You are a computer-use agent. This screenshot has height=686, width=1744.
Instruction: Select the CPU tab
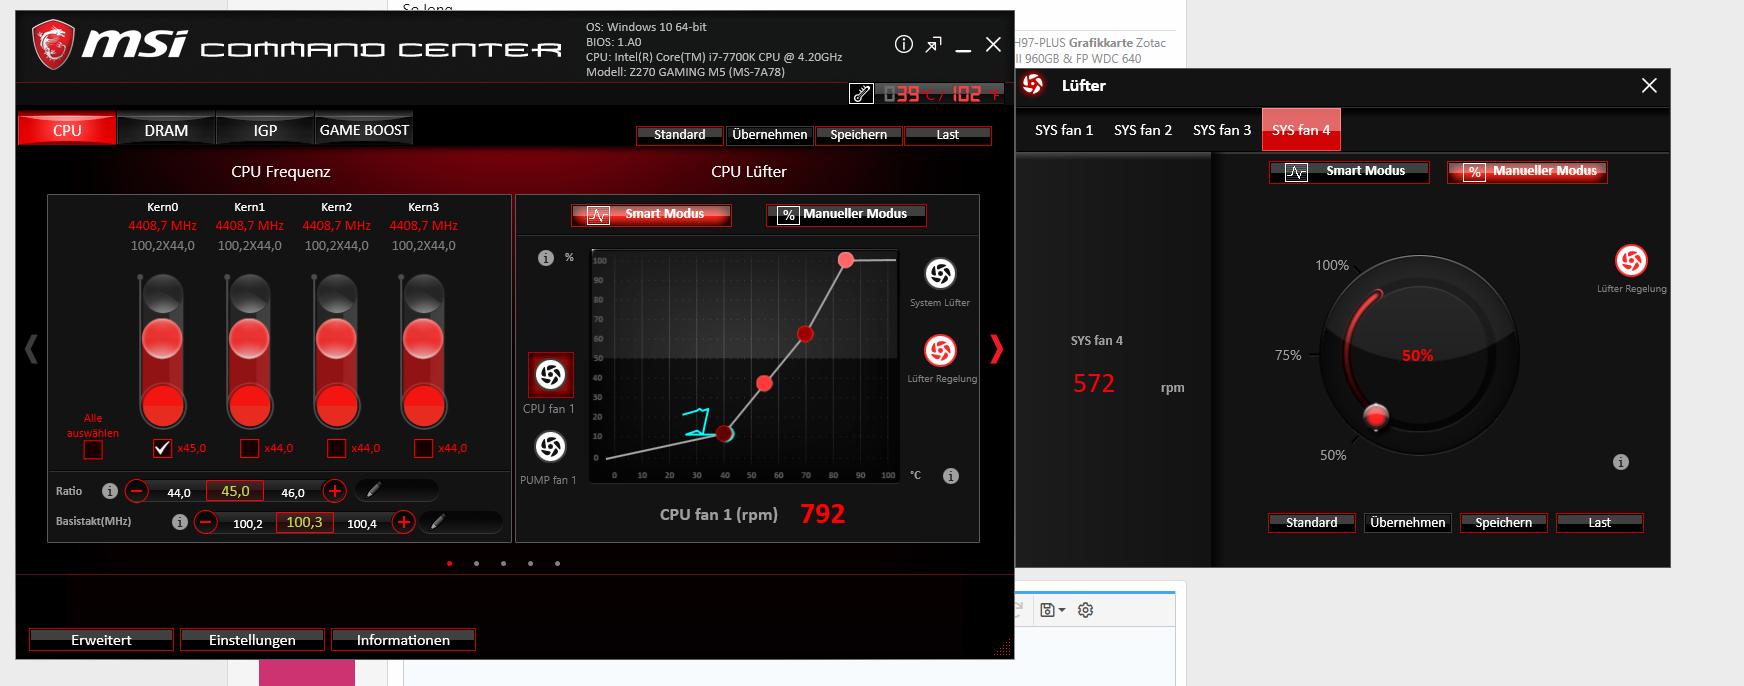(67, 130)
